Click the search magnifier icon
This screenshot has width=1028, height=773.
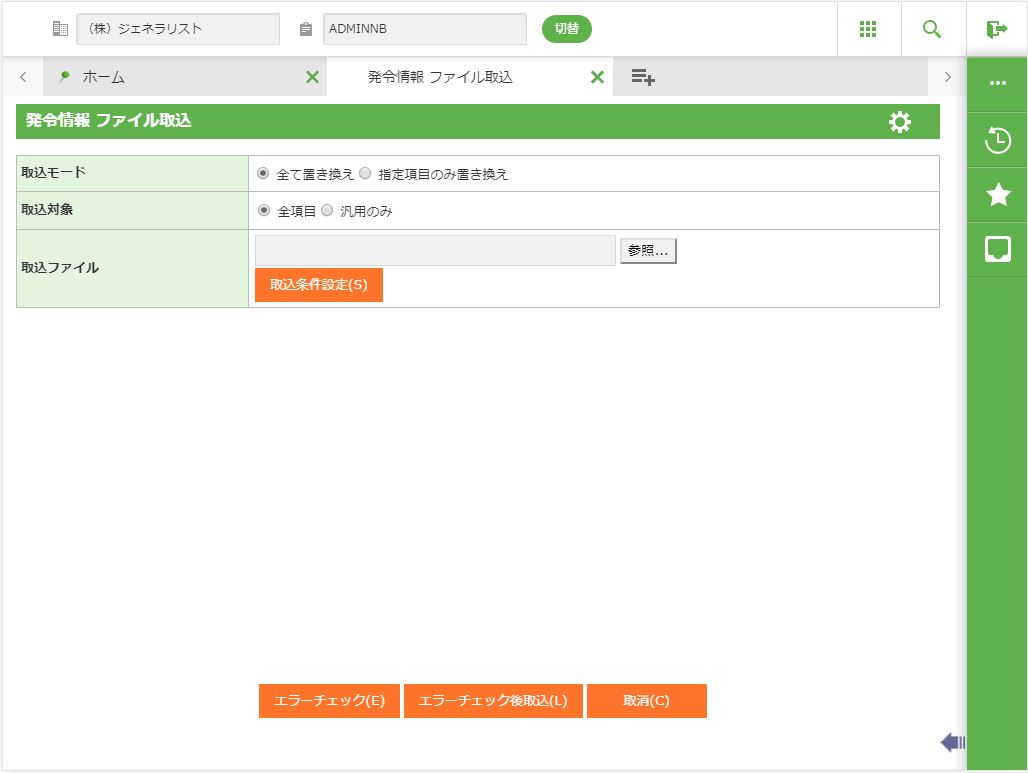click(x=932, y=29)
